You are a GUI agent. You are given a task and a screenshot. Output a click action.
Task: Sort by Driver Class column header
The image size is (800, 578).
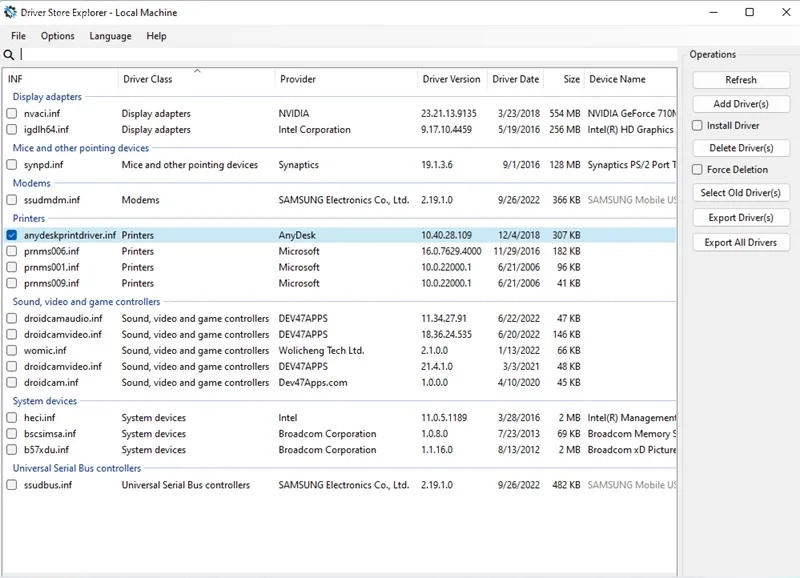pos(147,80)
